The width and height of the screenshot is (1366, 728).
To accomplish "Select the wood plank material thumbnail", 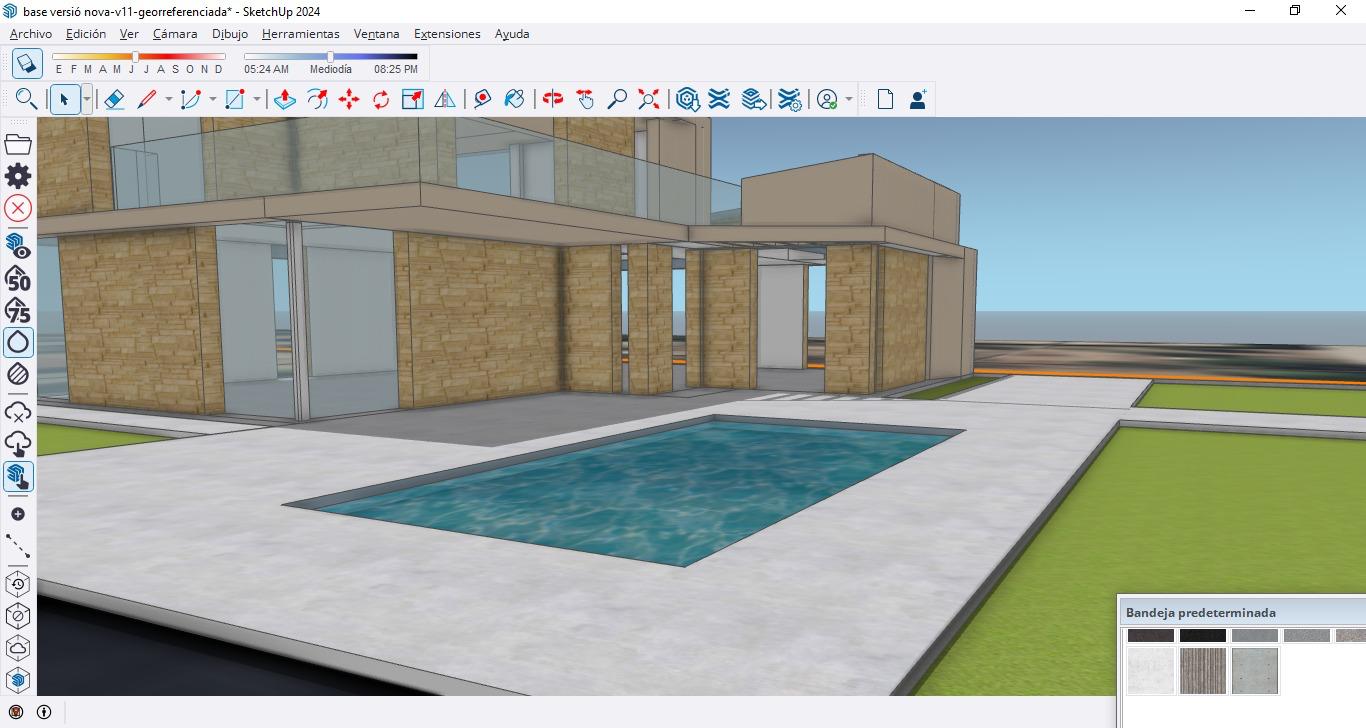I will coord(1202,670).
